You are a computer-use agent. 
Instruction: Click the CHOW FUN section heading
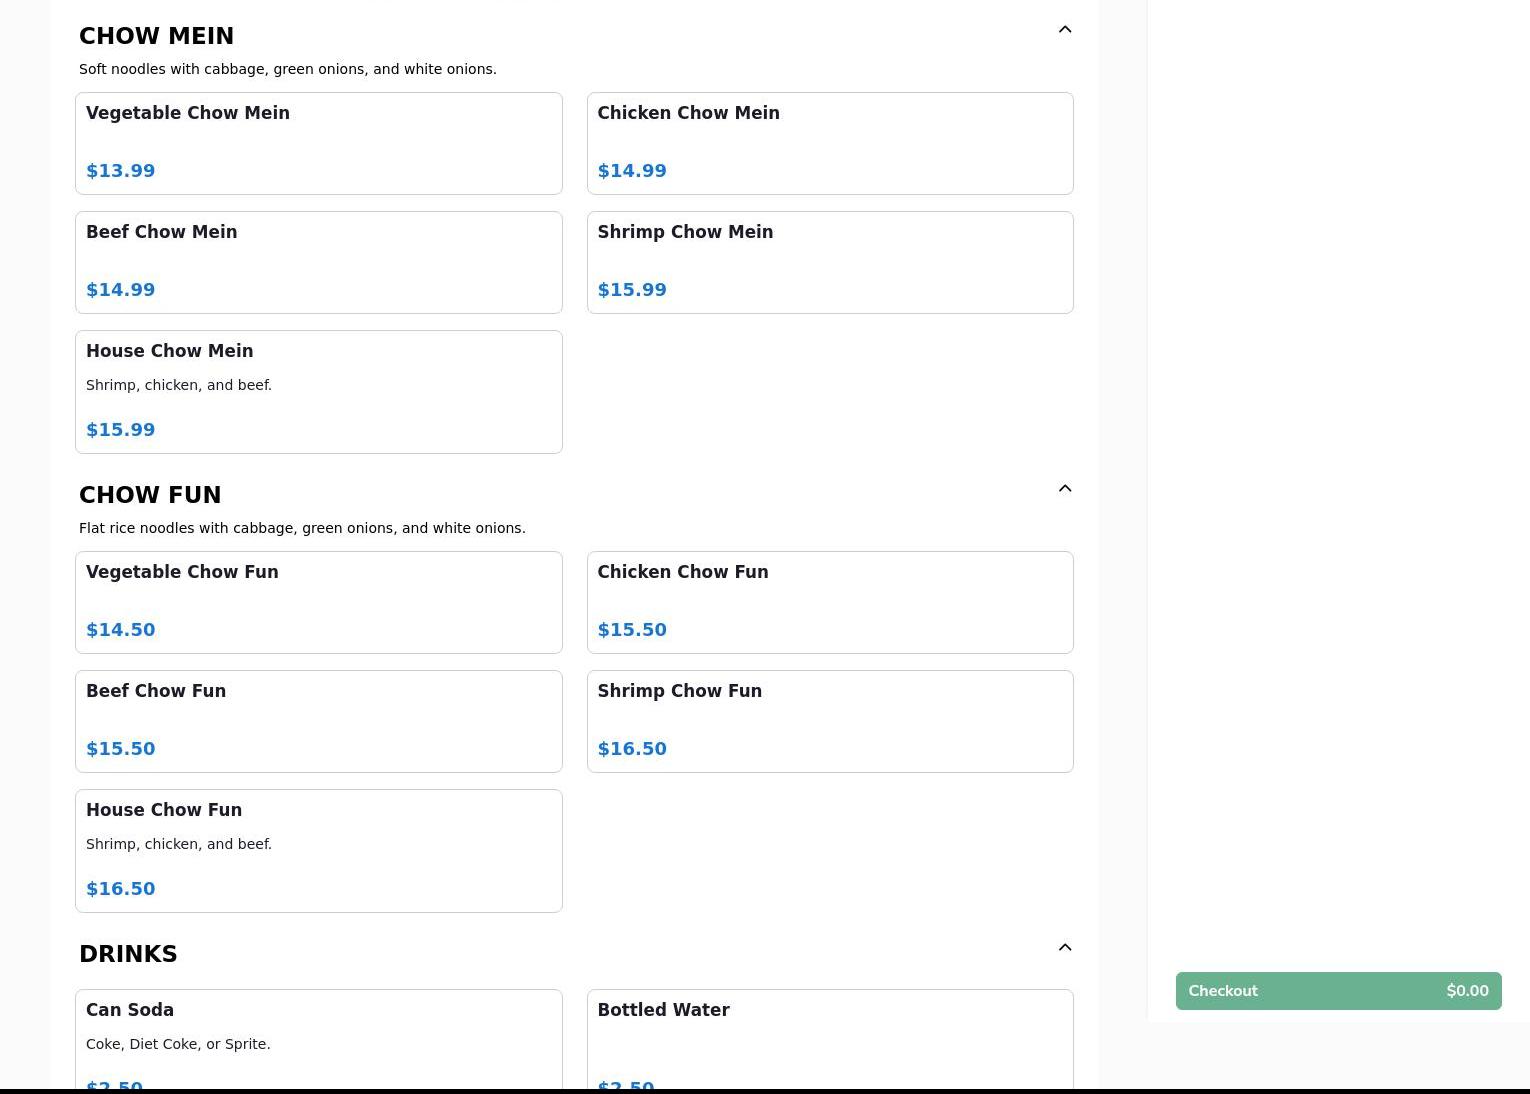tap(150, 495)
